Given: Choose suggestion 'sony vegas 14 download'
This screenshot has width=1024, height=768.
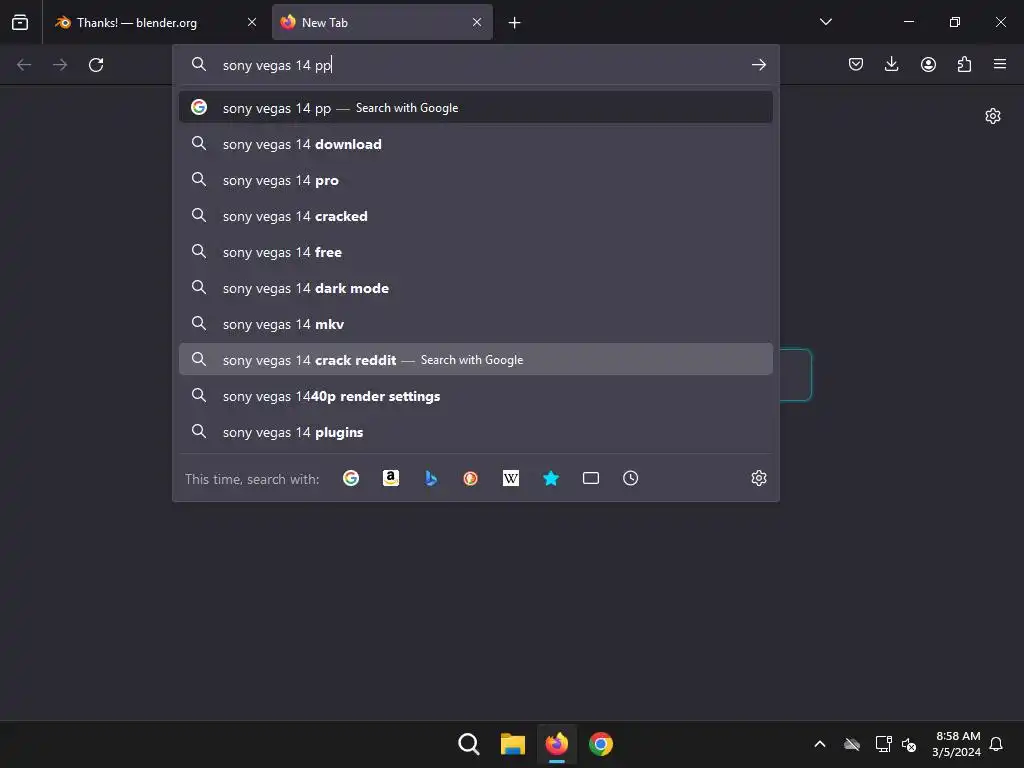Looking at the screenshot, I should tap(475, 144).
